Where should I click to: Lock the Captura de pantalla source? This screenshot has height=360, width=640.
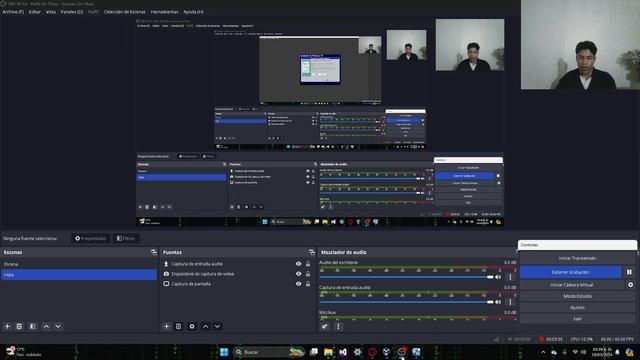pos(308,284)
